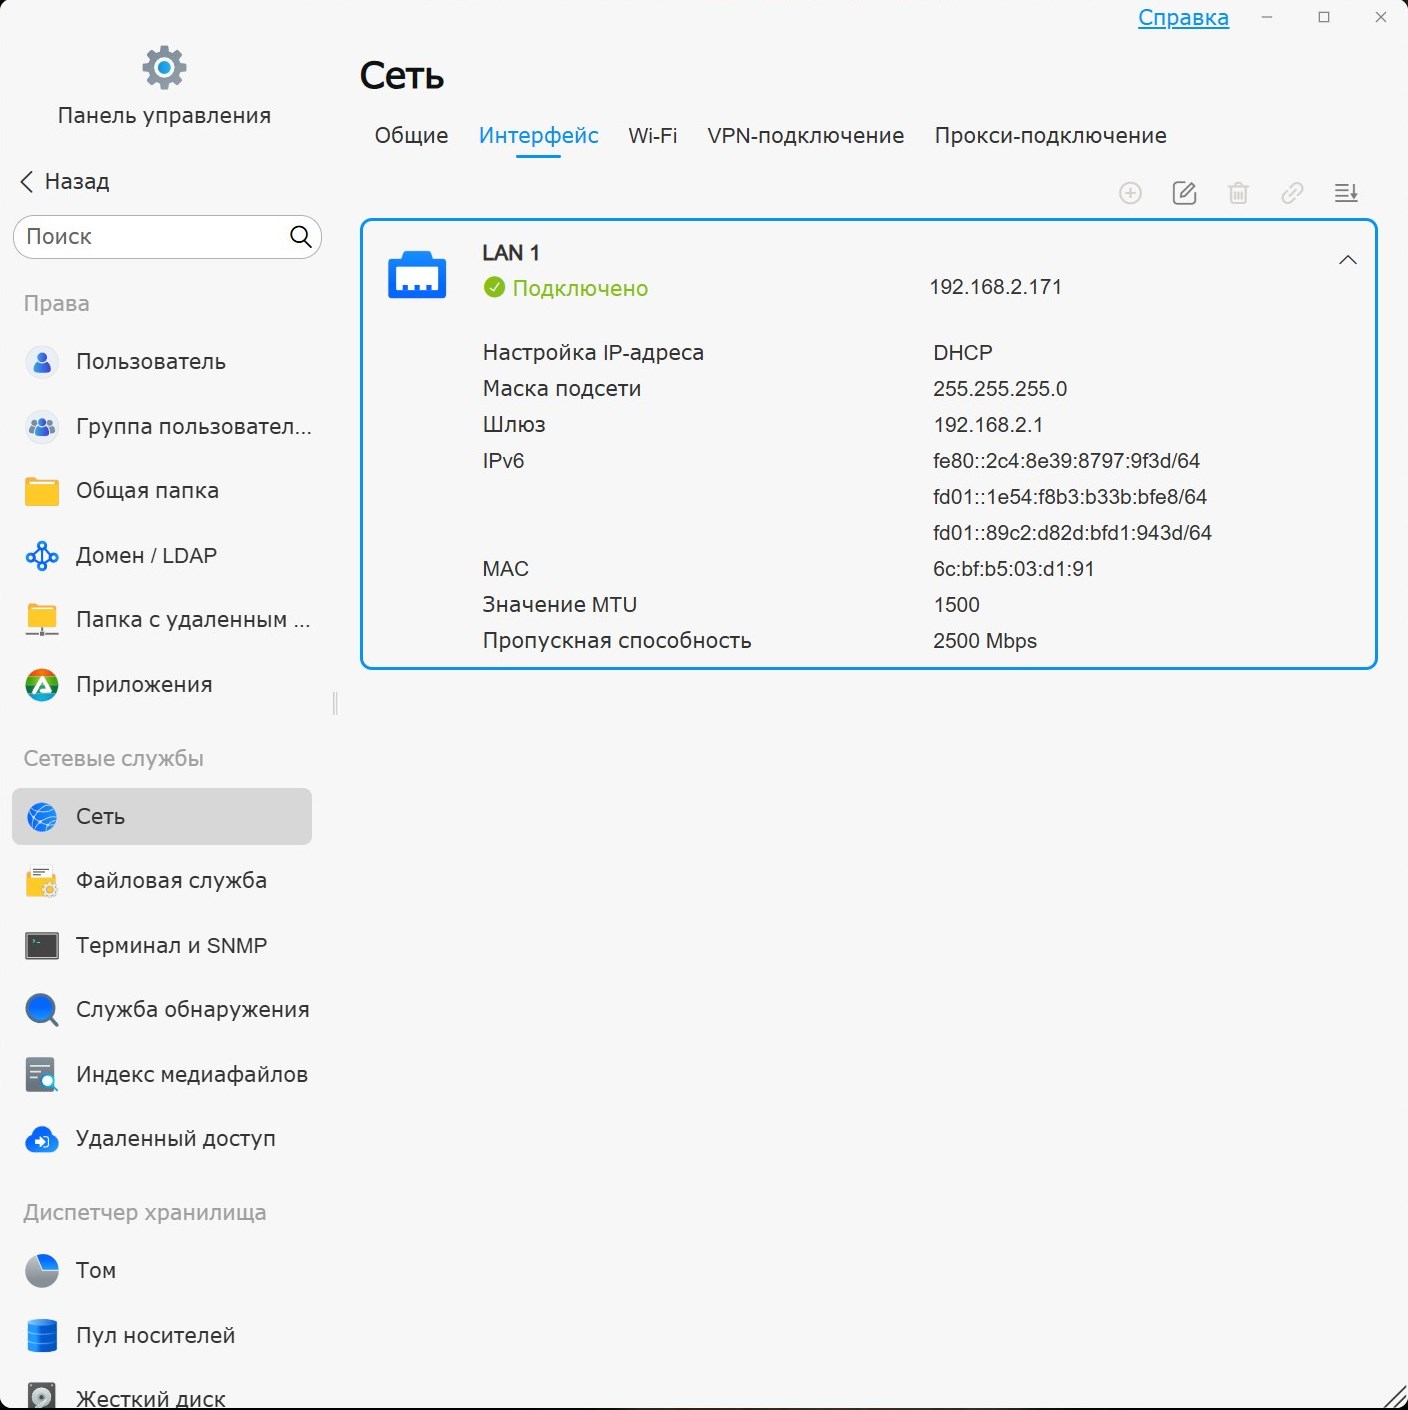Collapse the LAN 1 details panel

coord(1347,260)
